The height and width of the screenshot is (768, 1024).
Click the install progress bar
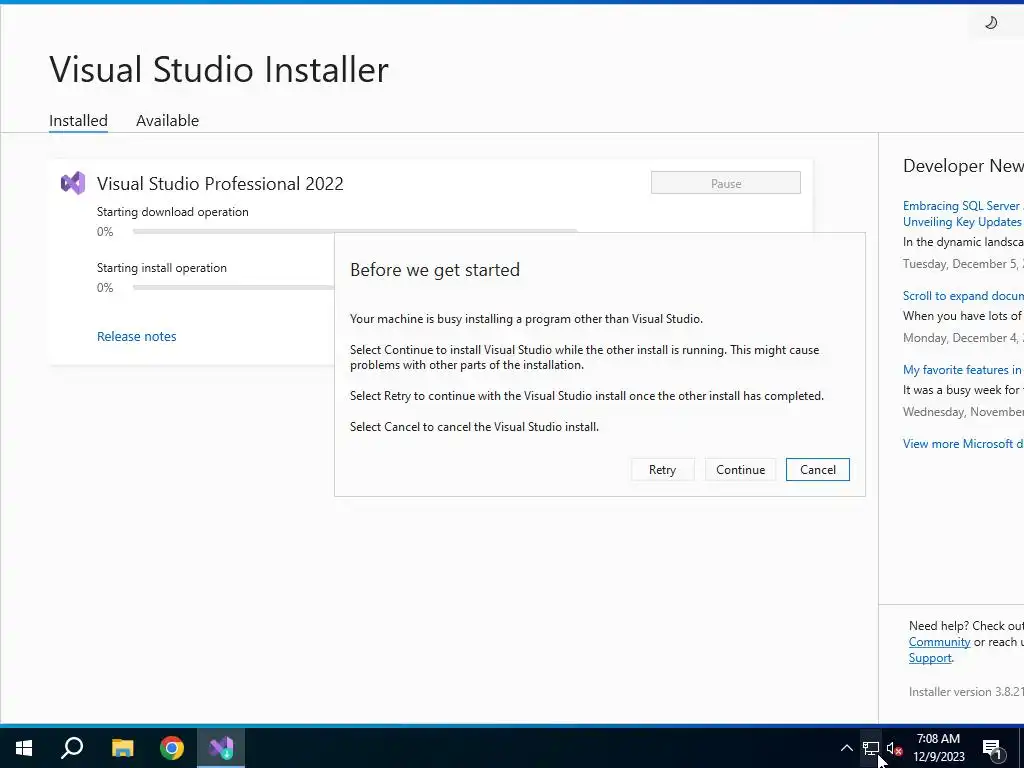pyautogui.click(x=233, y=287)
